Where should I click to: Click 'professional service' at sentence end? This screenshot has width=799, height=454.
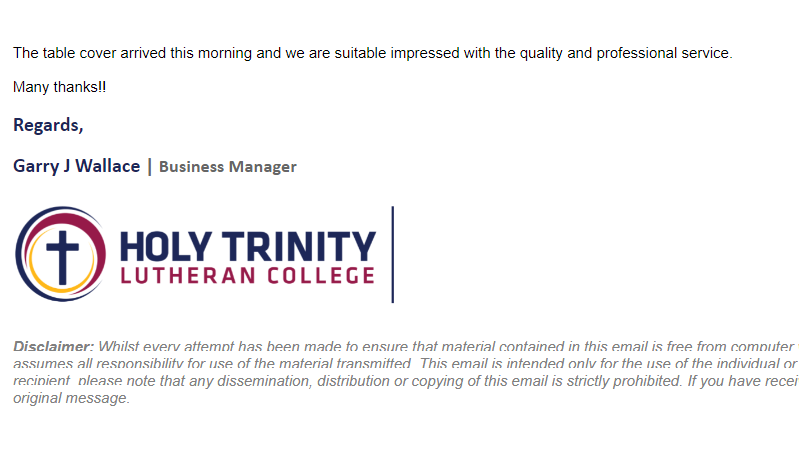coord(663,53)
